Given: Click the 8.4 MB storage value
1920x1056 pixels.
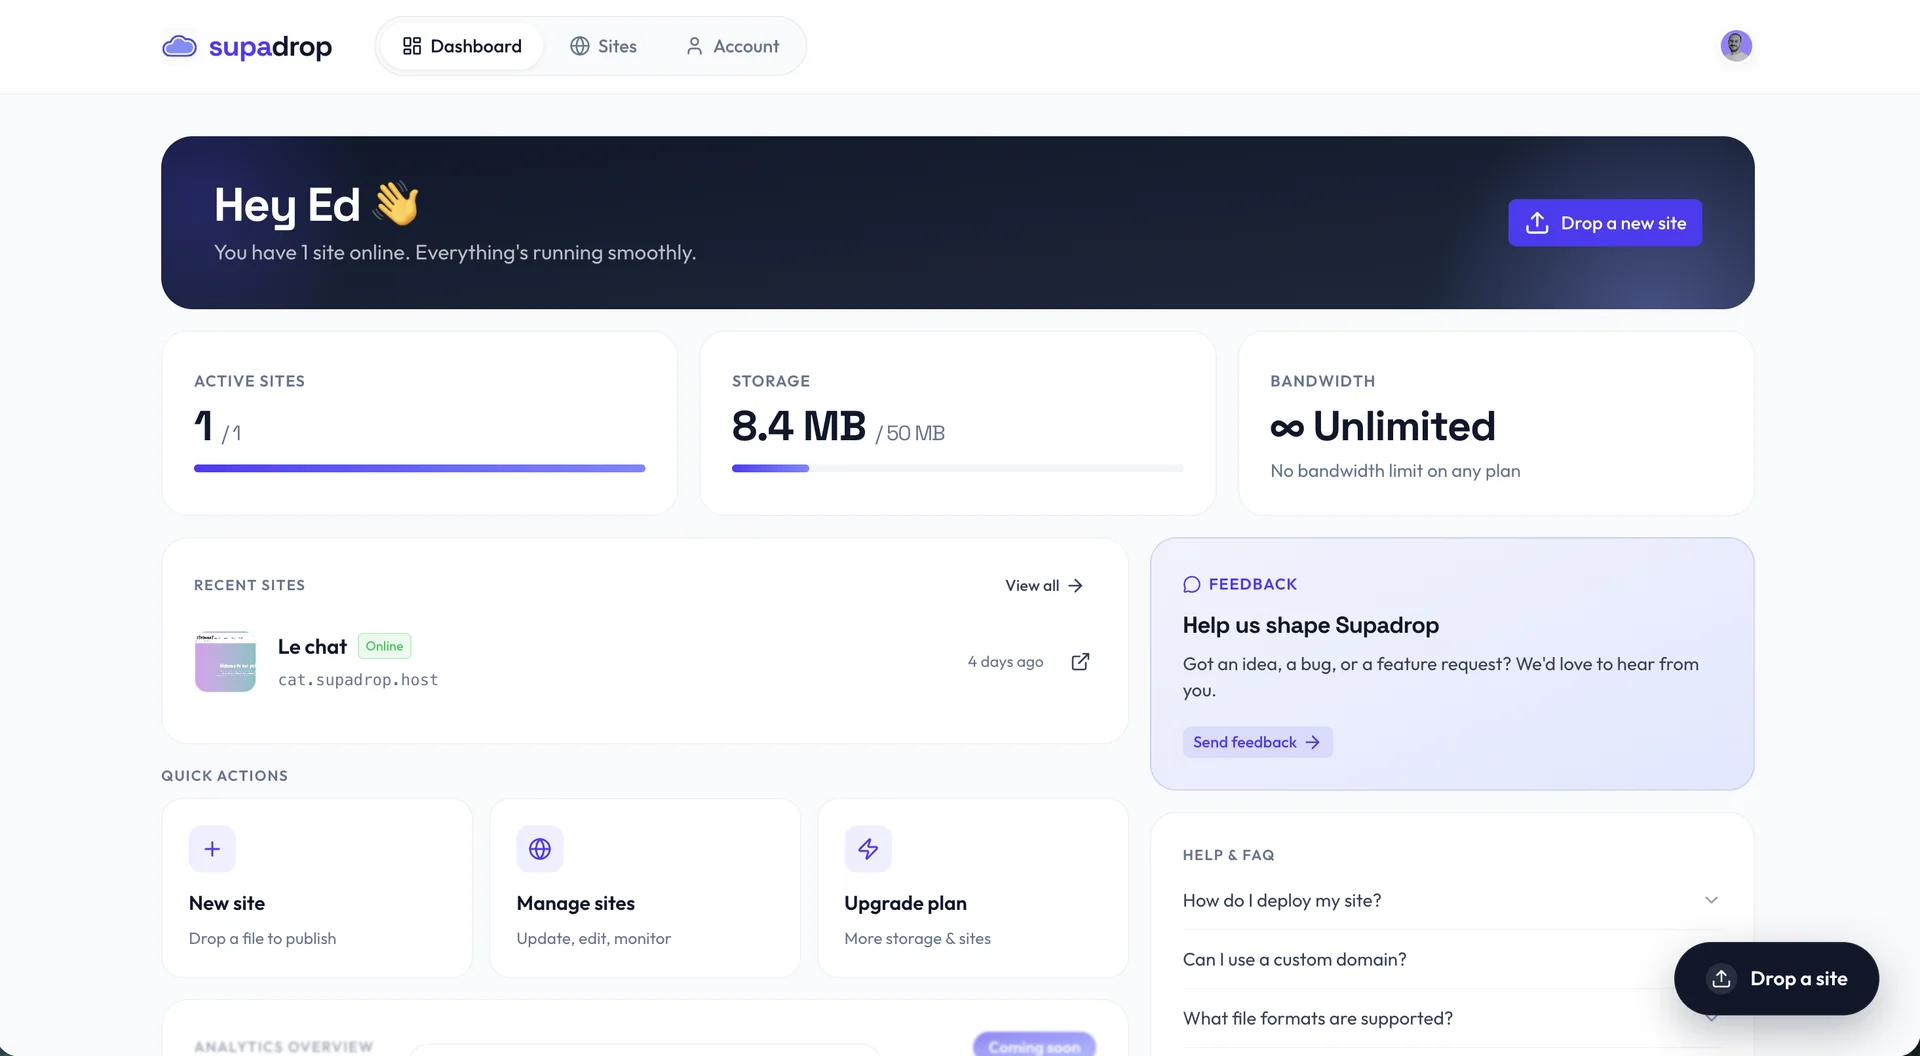Looking at the screenshot, I should (x=798, y=426).
